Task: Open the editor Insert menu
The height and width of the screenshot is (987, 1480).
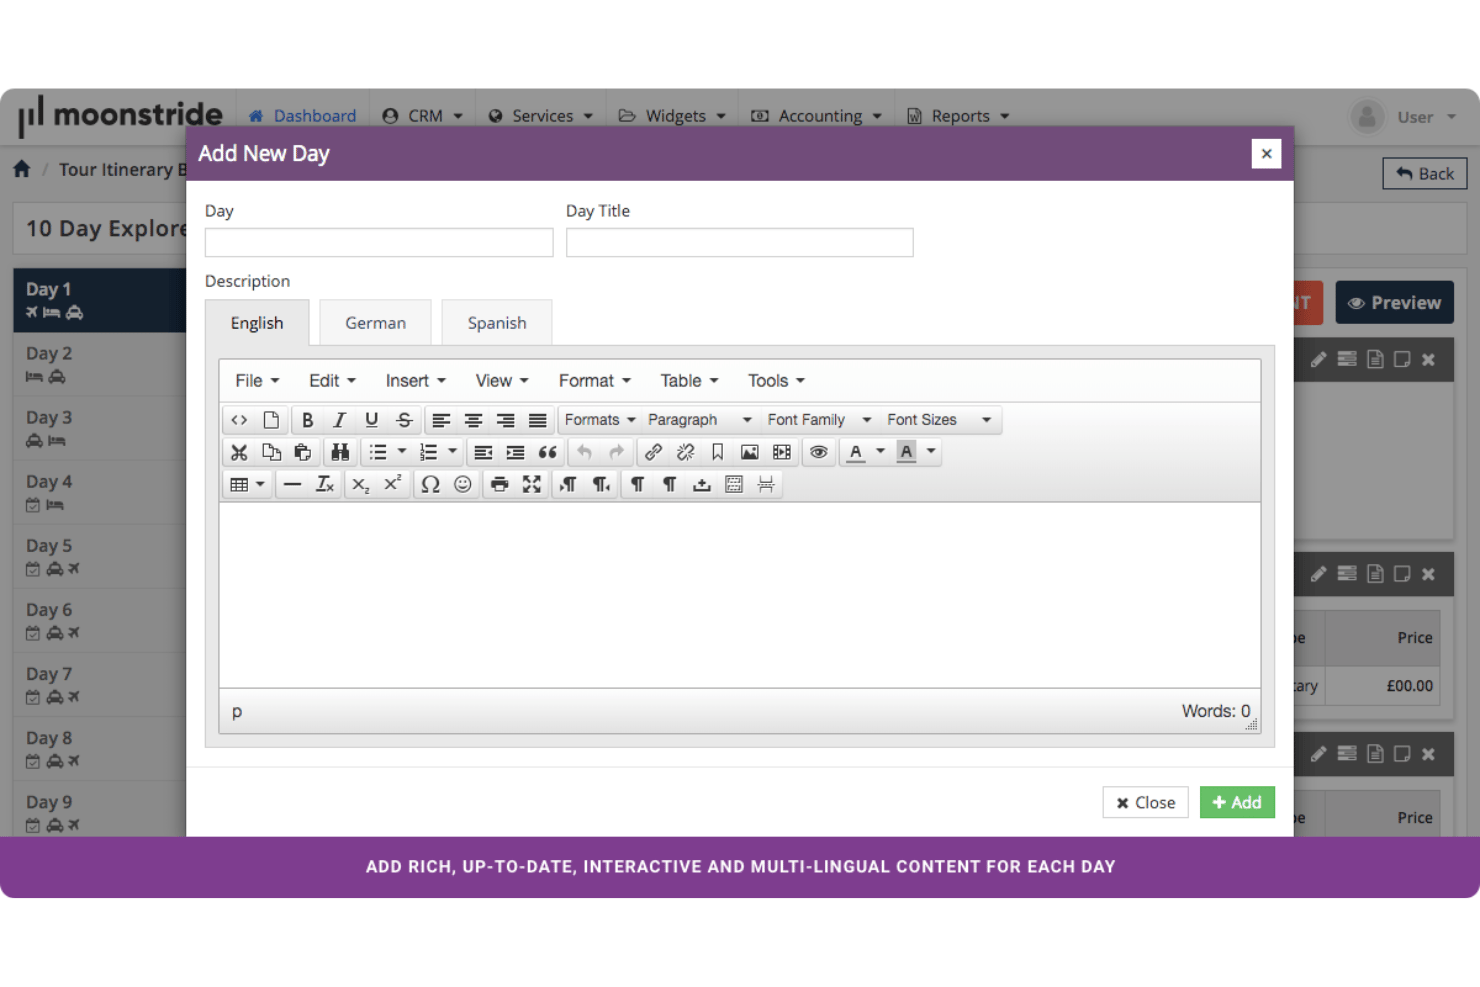Action: pos(415,381)
